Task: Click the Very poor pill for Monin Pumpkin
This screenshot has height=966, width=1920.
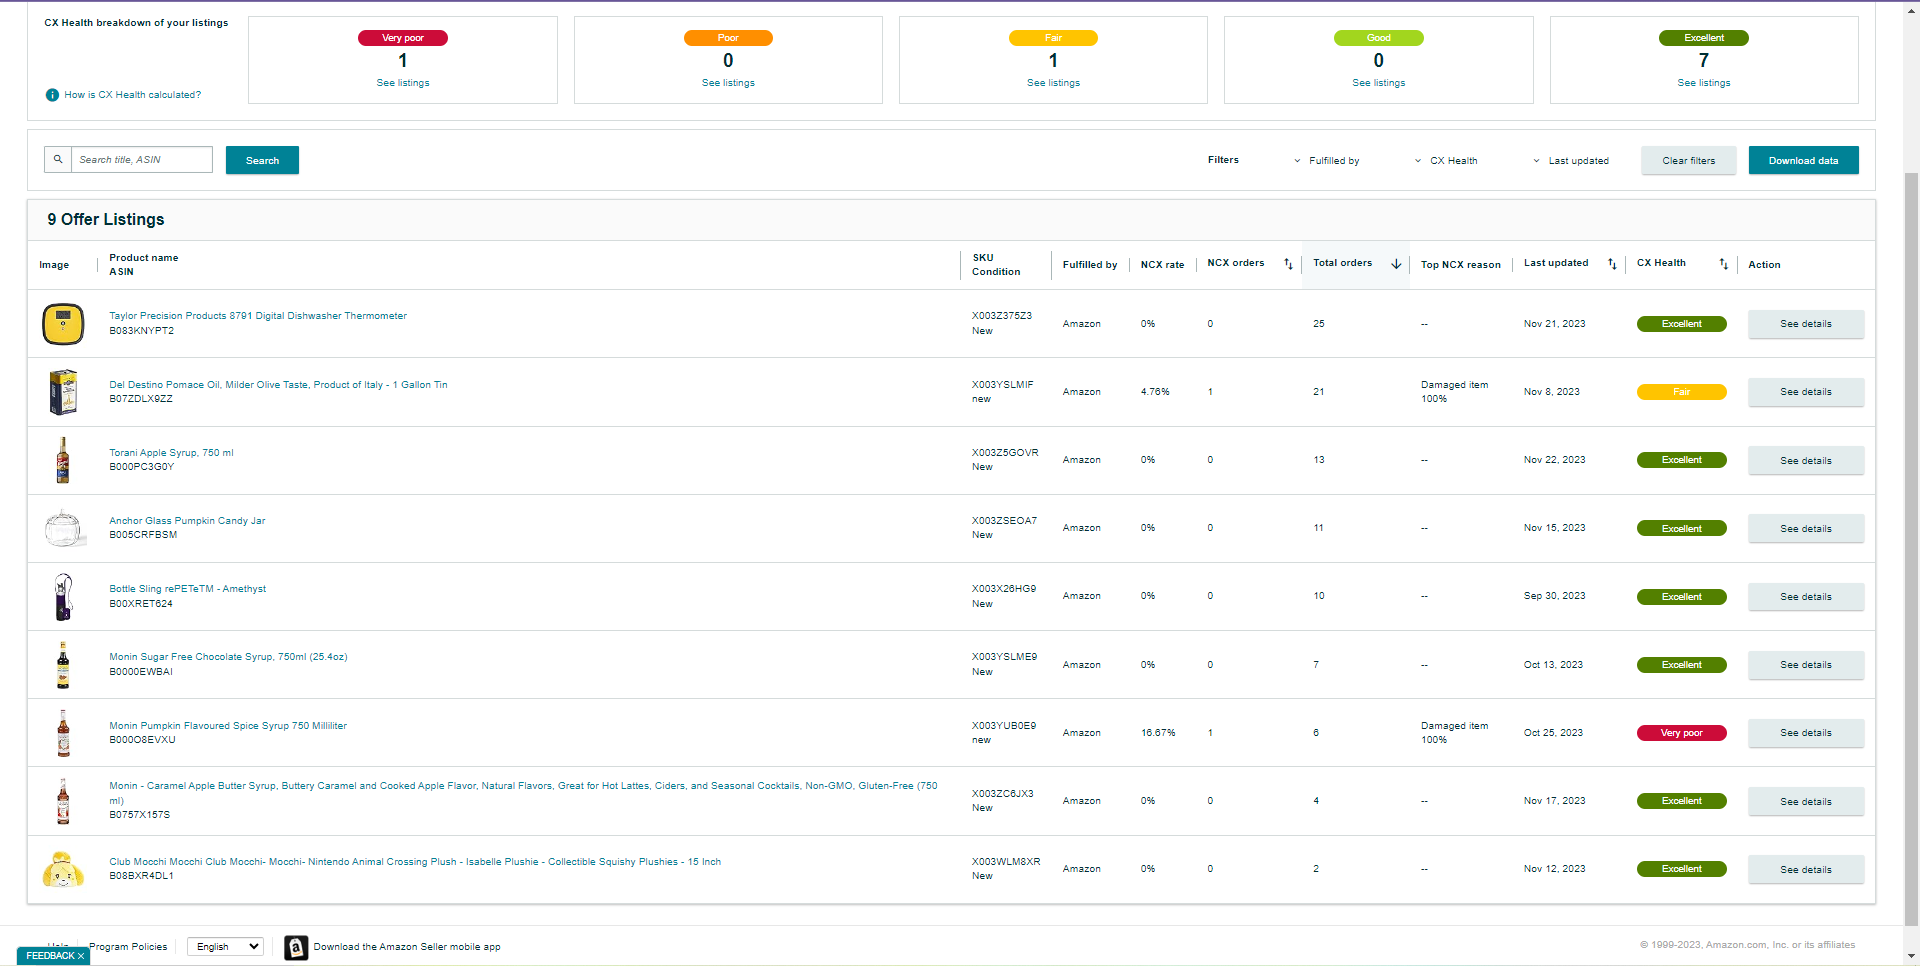Action: (1682, 733)
